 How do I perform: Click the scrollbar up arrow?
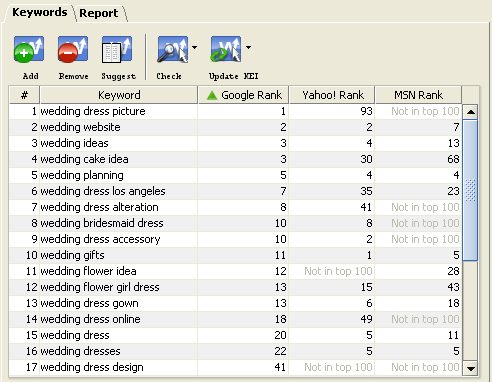(471, 112)
